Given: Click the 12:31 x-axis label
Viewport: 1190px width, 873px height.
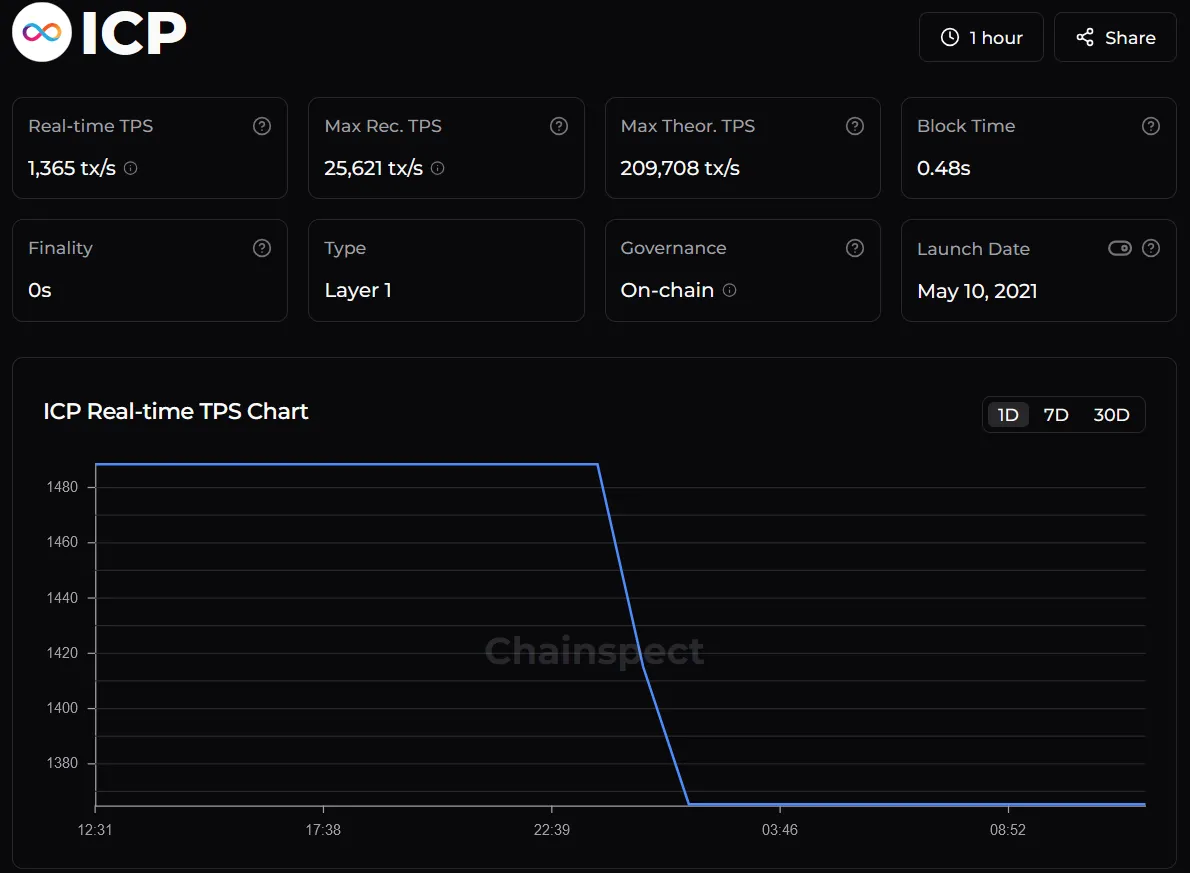Looking at the screenshot, I should point(95,830).
